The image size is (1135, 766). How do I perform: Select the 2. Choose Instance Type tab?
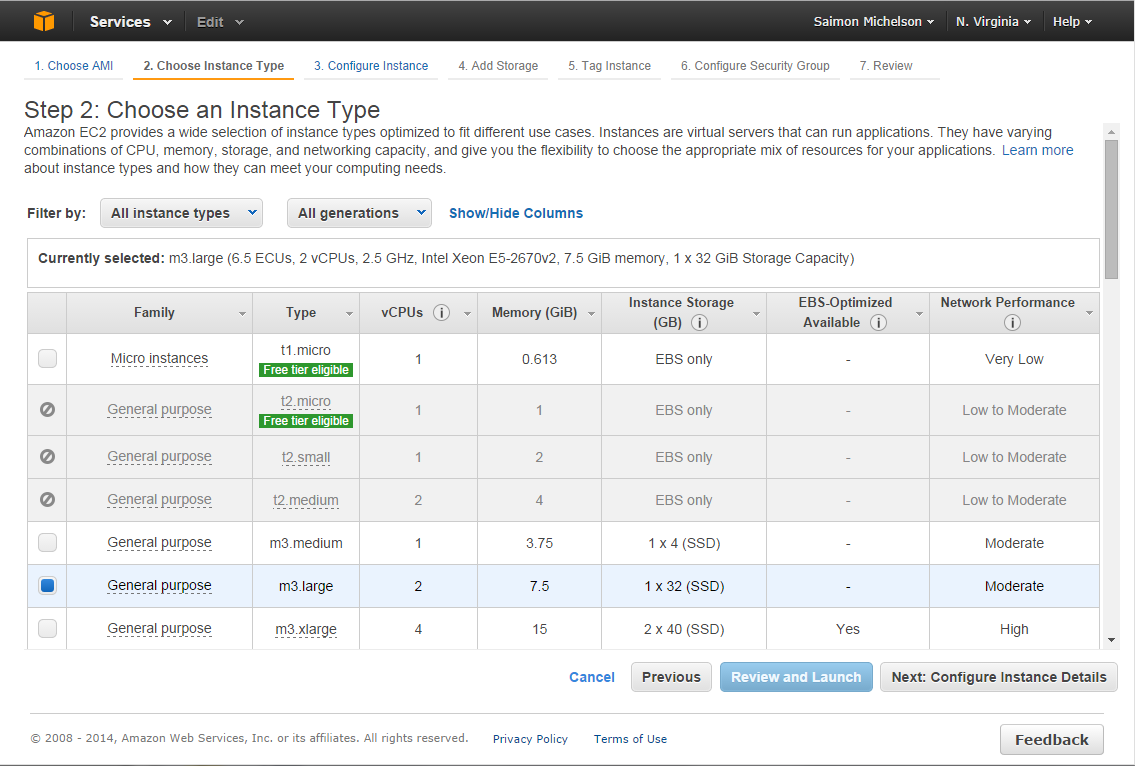(214, 66)
